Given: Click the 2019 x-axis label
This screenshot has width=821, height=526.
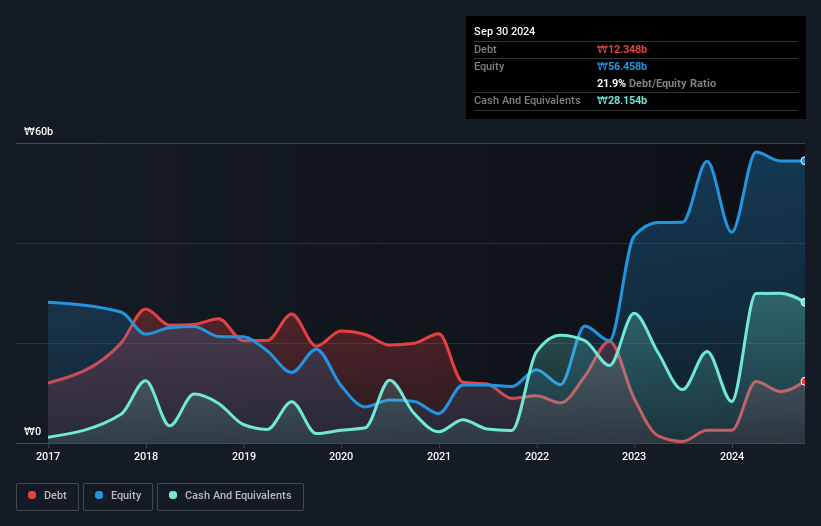Looking at the screenshot, I should (244, 456).
